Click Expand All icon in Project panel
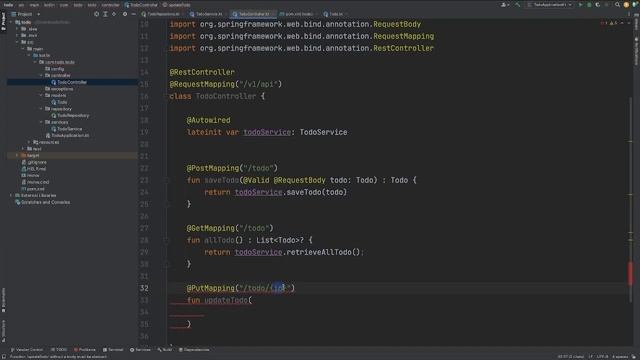Viewport: 640px width, 360px height. (105, 14)
